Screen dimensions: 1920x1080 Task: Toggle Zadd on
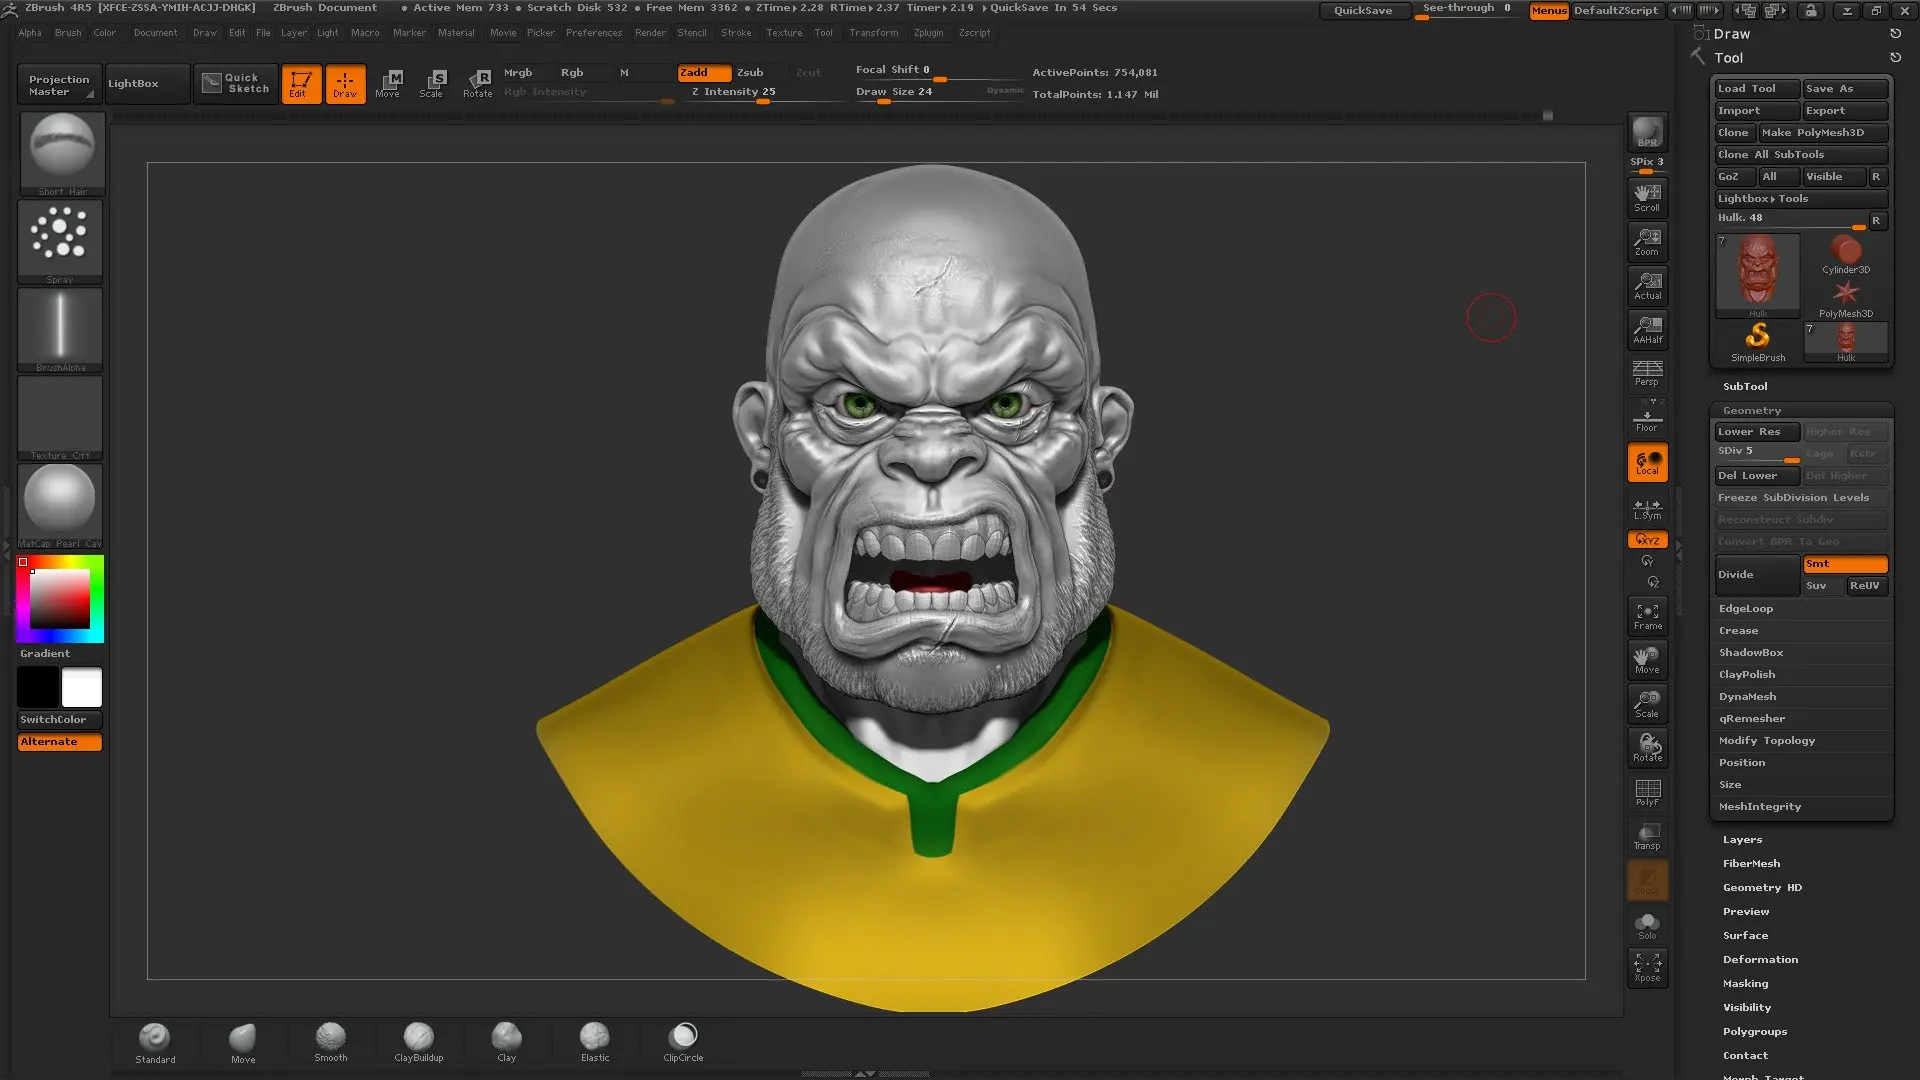pyautogui.click(x=704, y=73)
